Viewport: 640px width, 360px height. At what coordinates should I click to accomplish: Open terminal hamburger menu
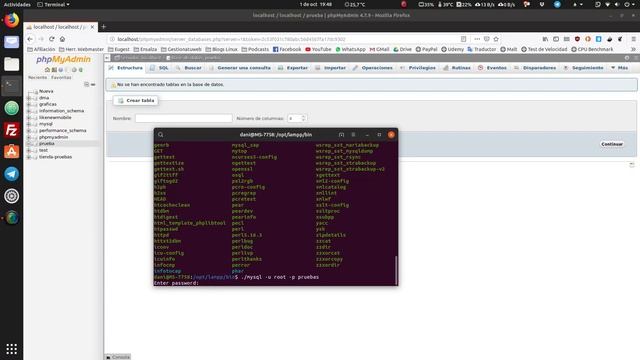pyautogui.click(x=353, y=135)
